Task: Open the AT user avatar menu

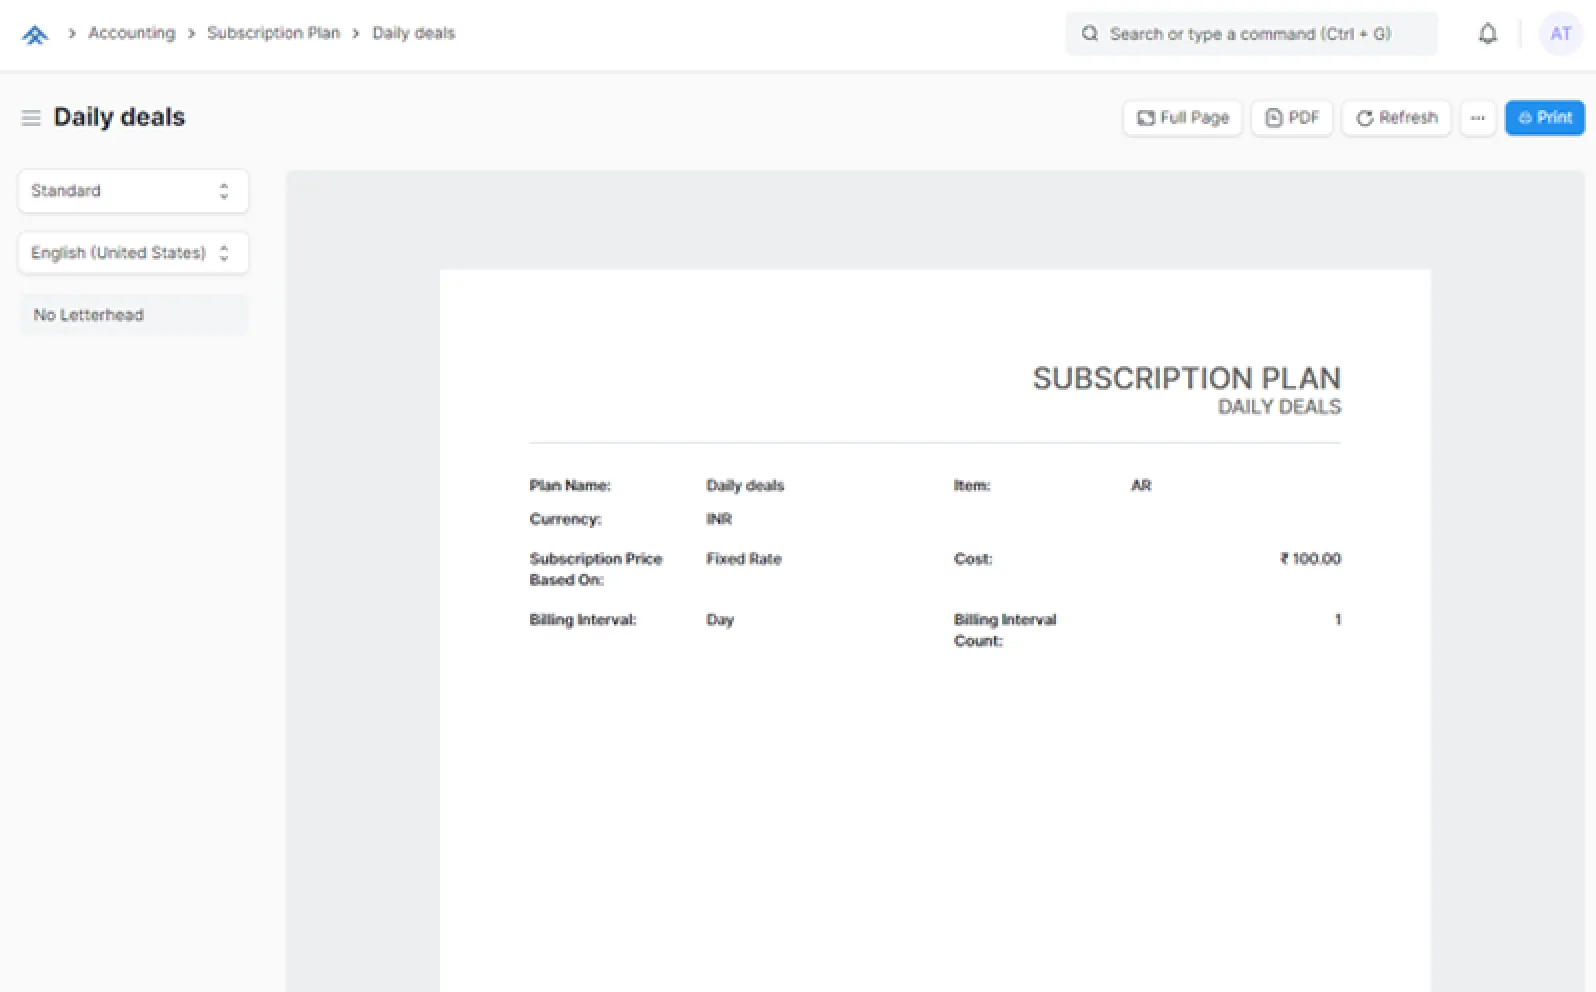Action: (x=1559, y=34)
